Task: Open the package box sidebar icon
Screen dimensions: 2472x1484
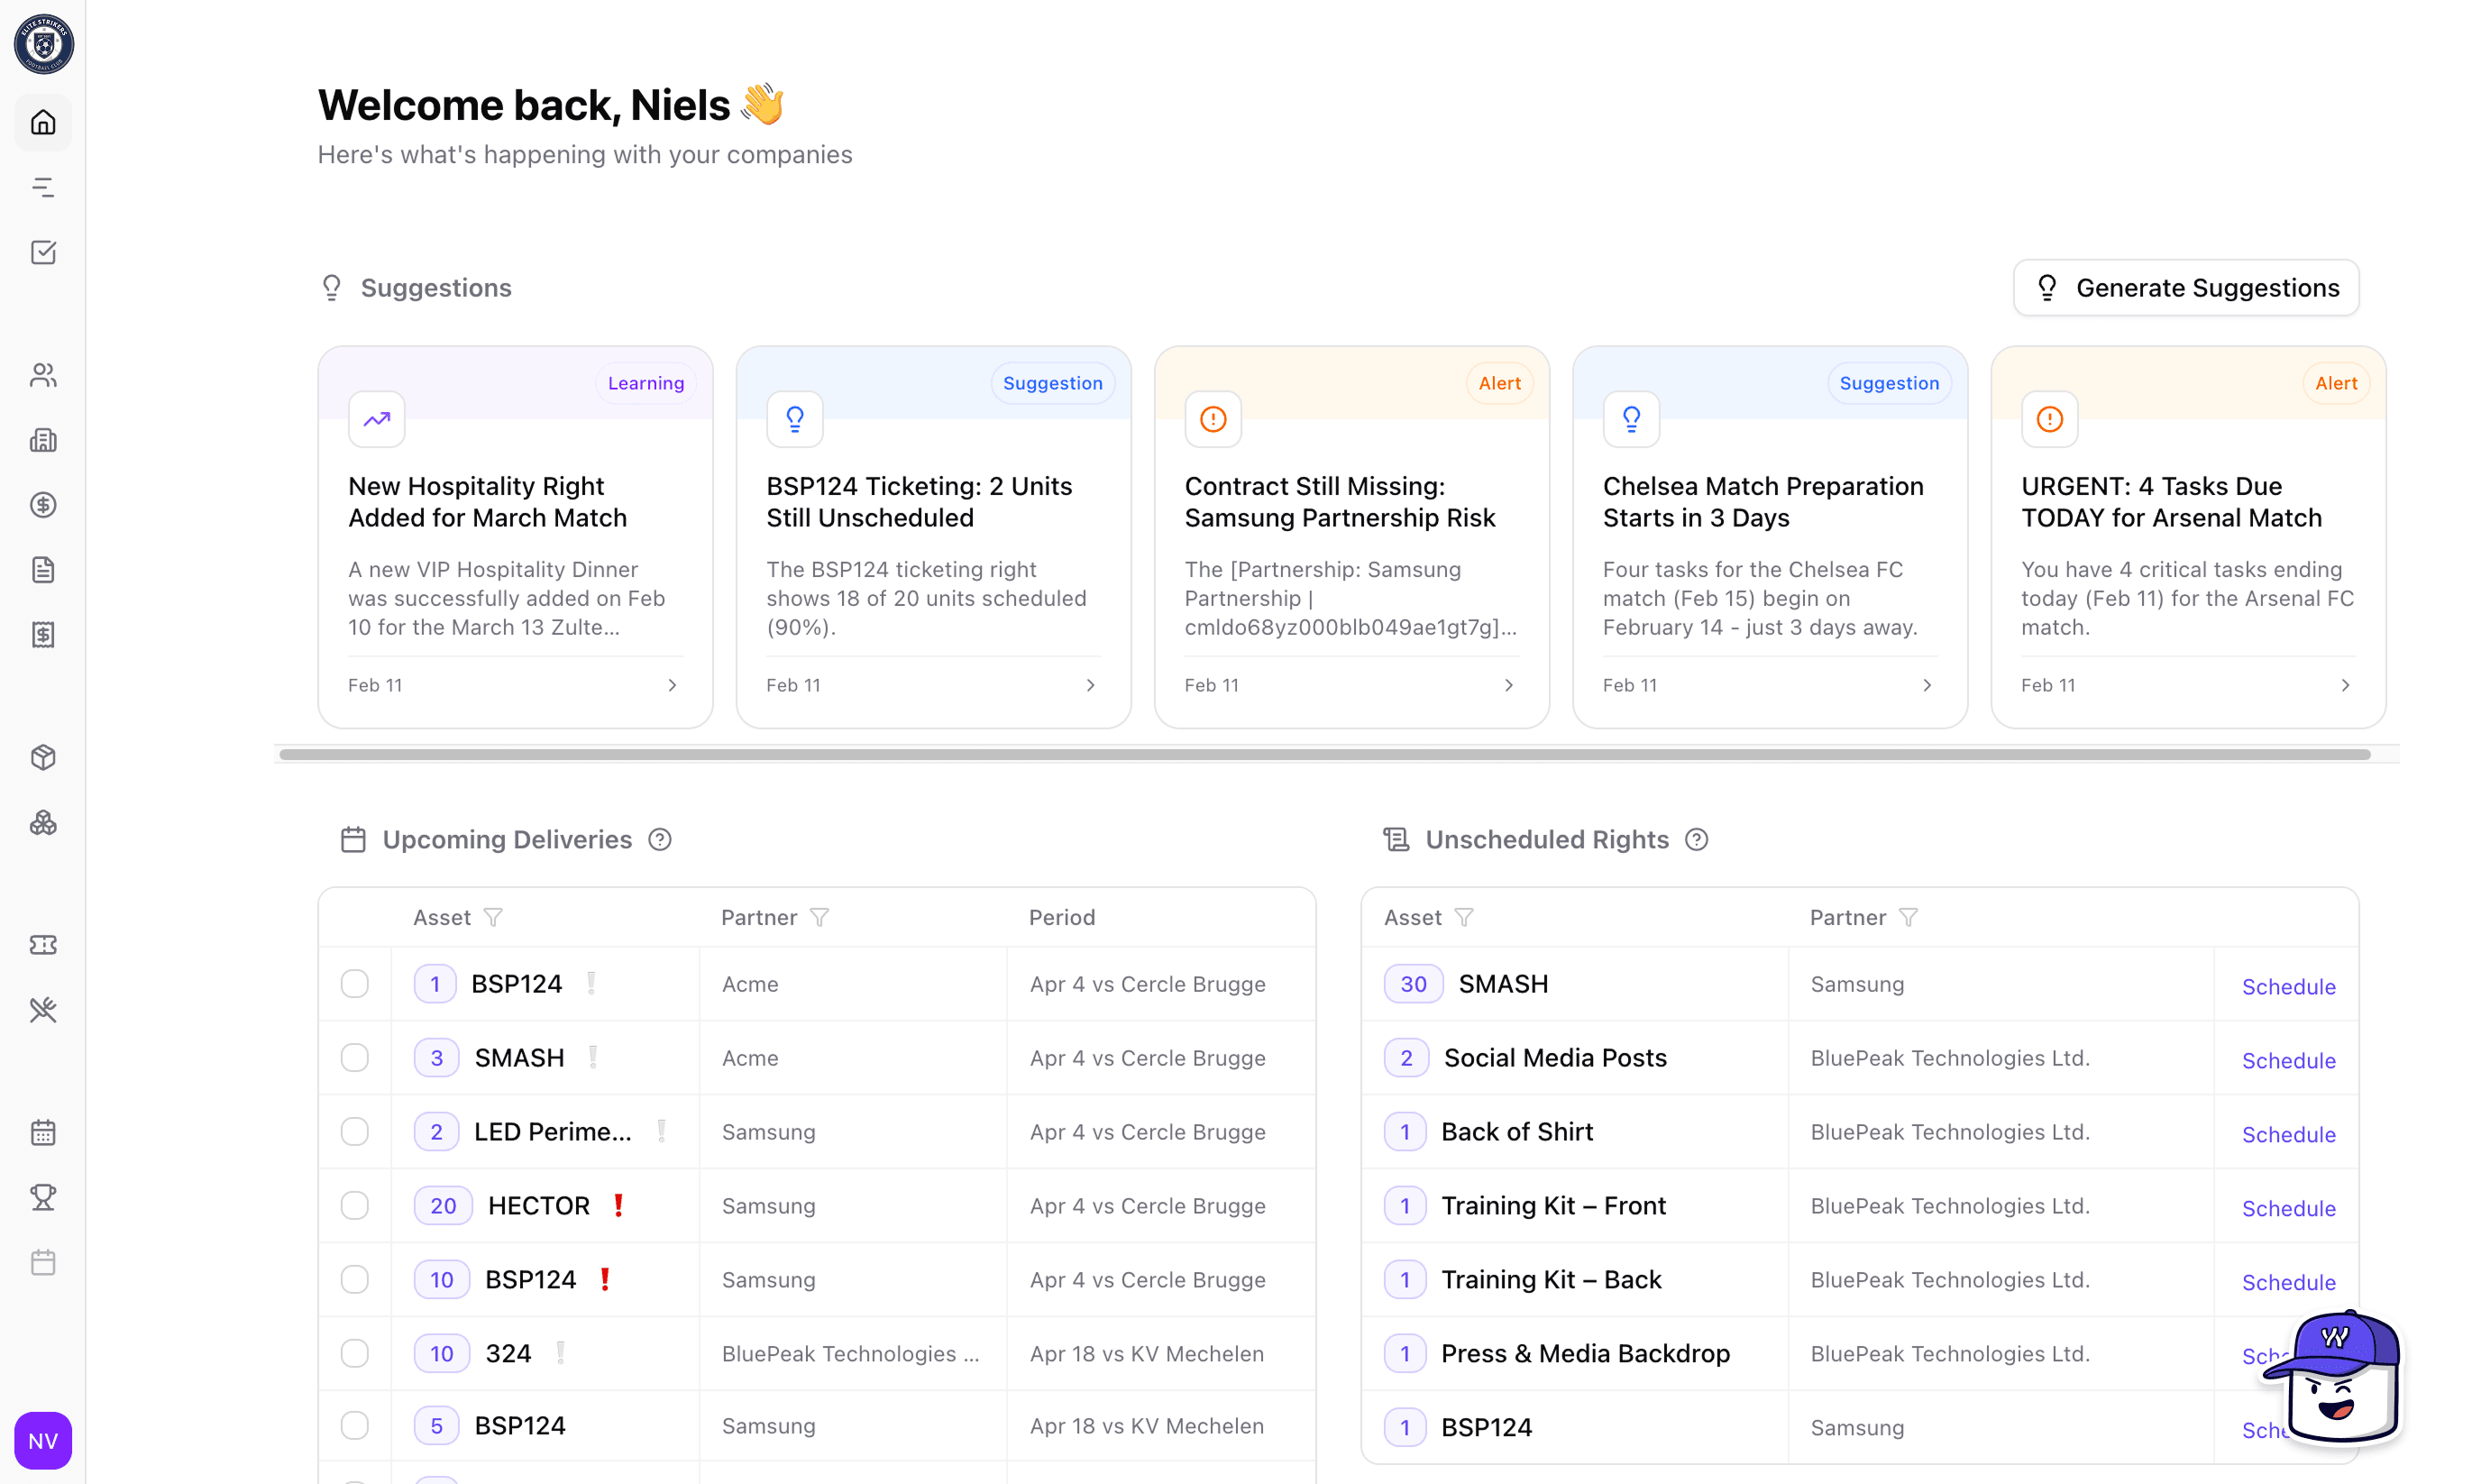Action: 43,757
